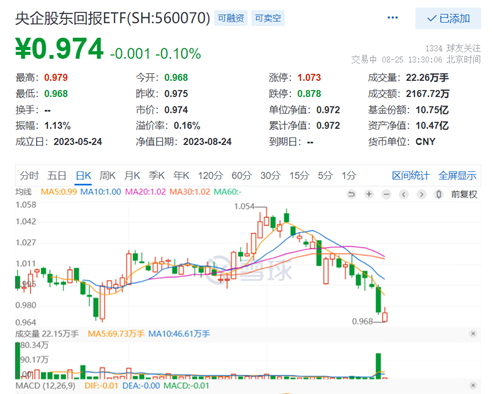Click the MA5:0.99 moving average label

(x=59, y=192)
